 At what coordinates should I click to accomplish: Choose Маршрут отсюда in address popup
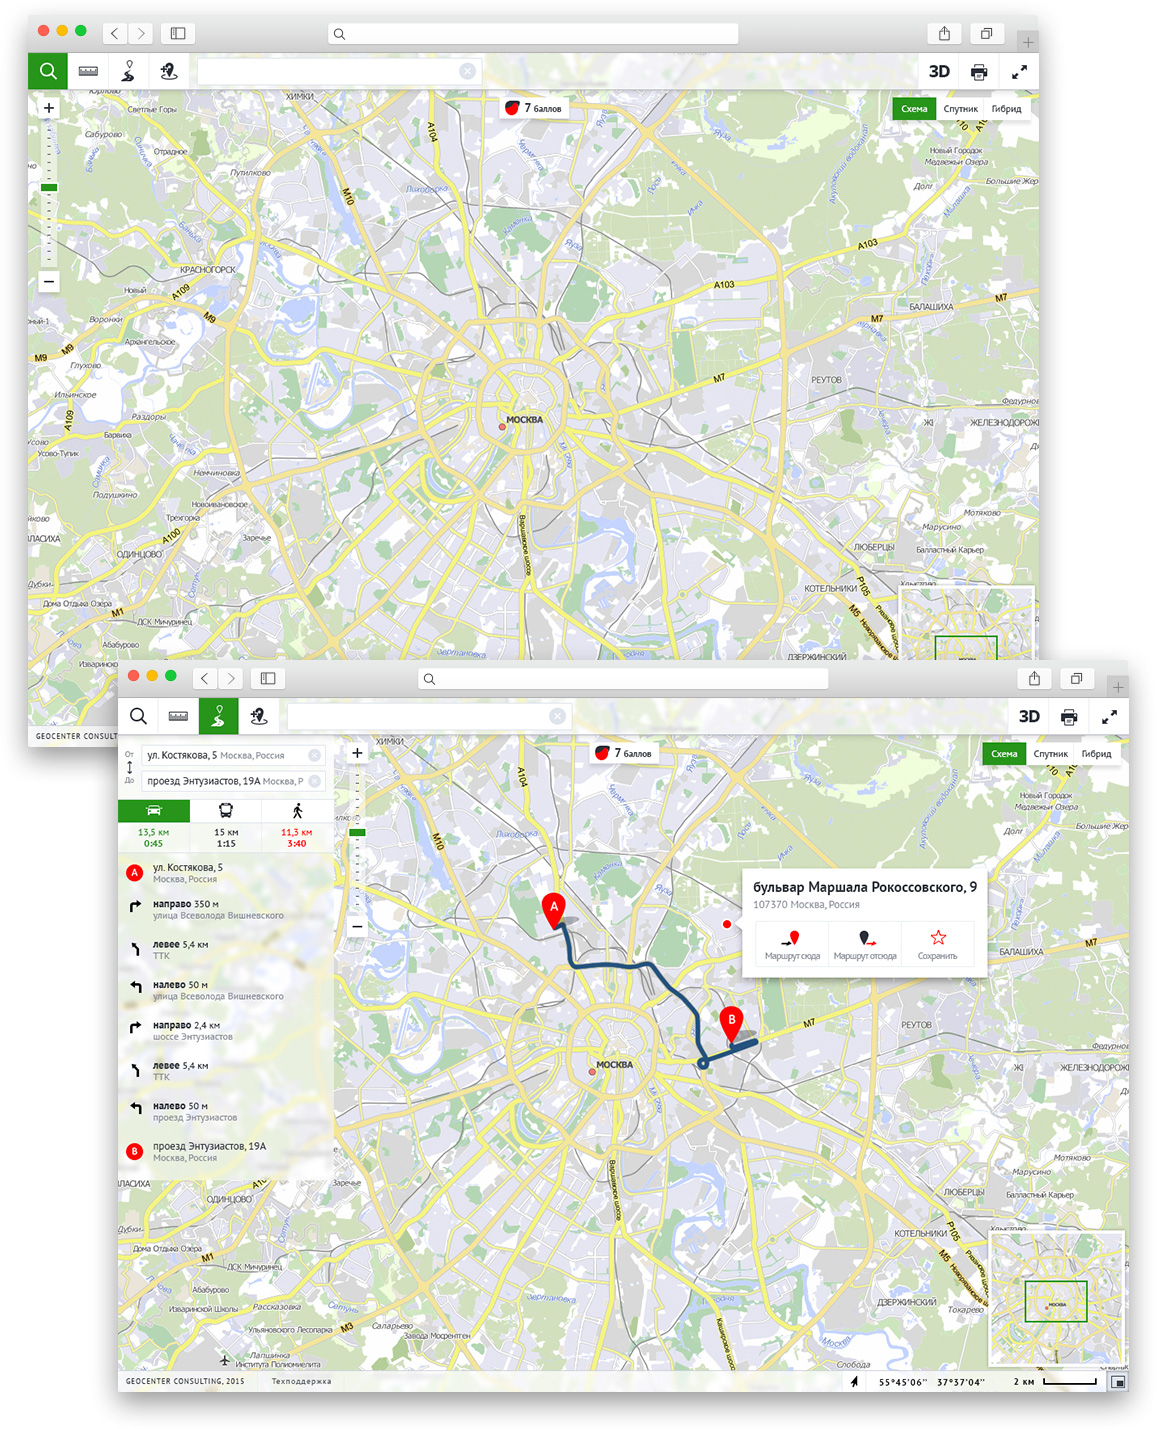(865, 945)
